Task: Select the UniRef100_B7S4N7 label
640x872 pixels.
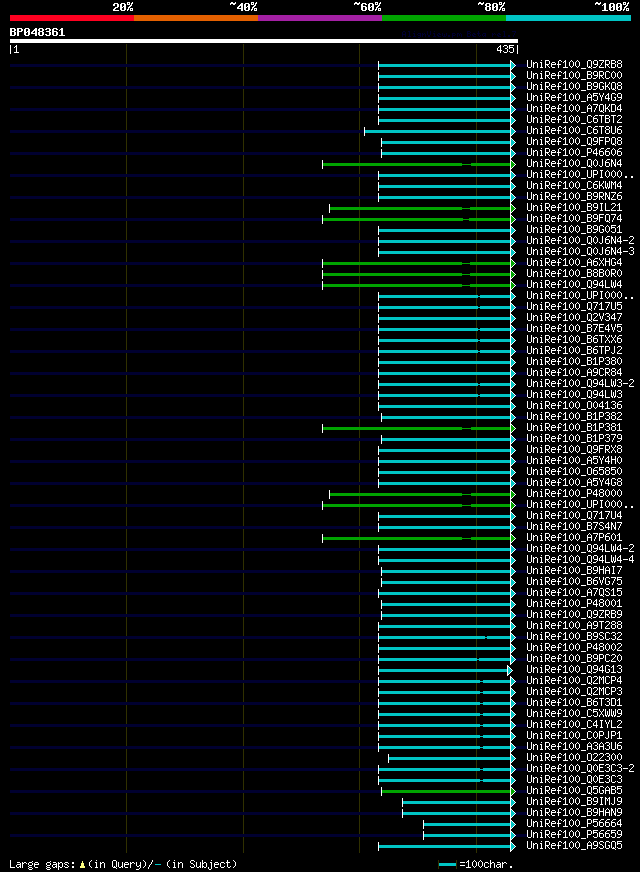Action: 574,527
